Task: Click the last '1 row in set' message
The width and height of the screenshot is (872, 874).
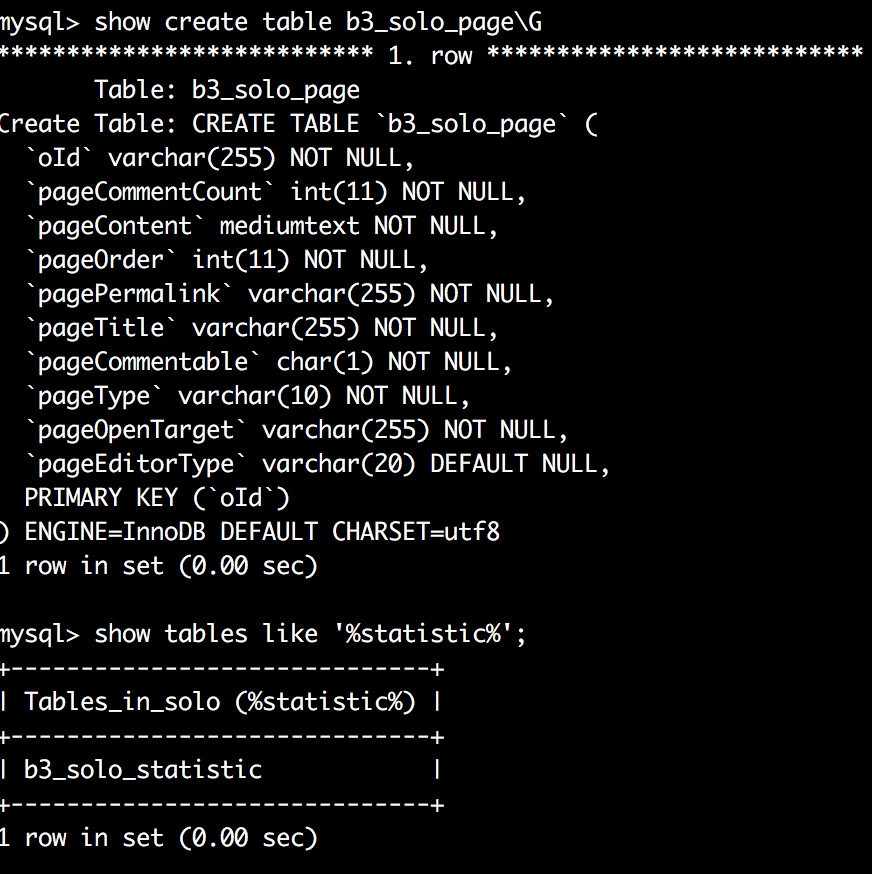Action: click(158, 838)
